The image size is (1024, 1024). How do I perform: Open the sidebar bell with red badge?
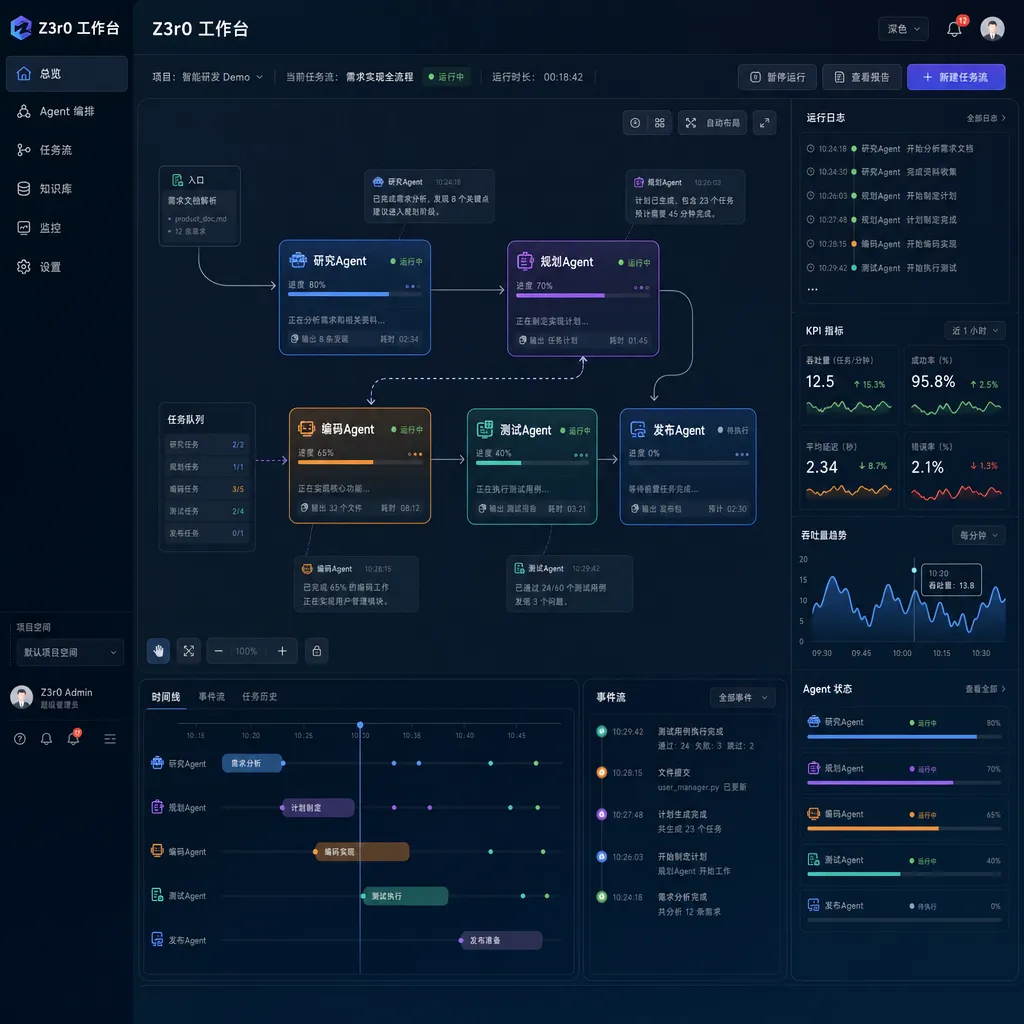pyautogui.click(x=74, y=738)
